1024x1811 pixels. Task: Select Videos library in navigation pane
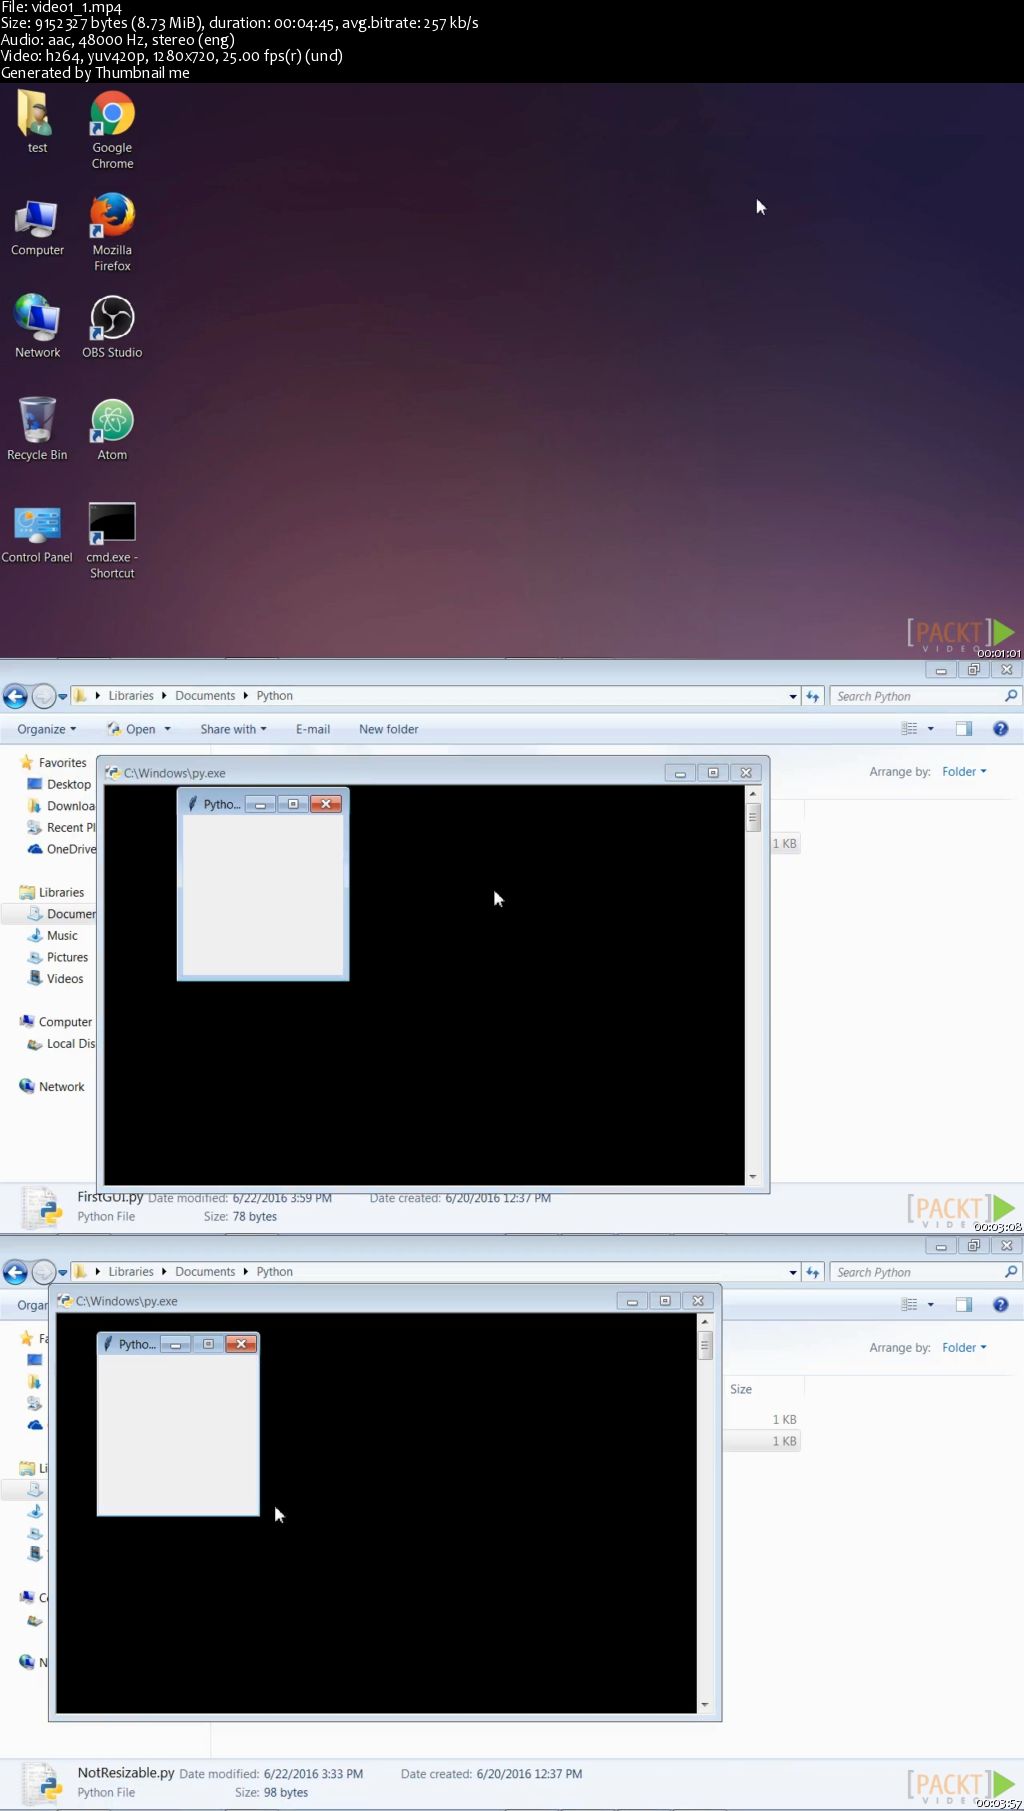pyautogui.click(x=56, y=979)
